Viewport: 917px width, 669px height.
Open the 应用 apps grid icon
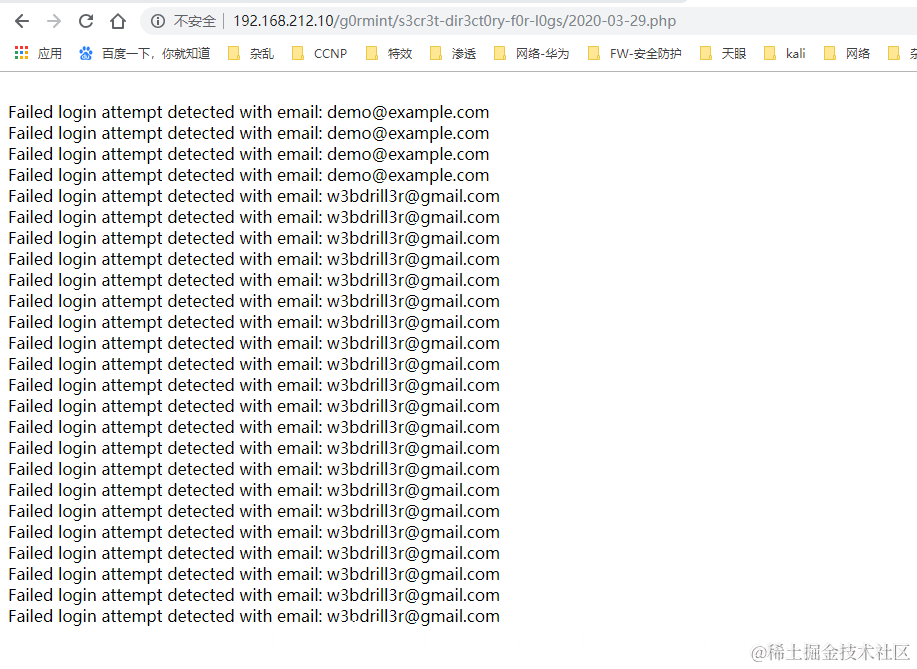point(22,53)
